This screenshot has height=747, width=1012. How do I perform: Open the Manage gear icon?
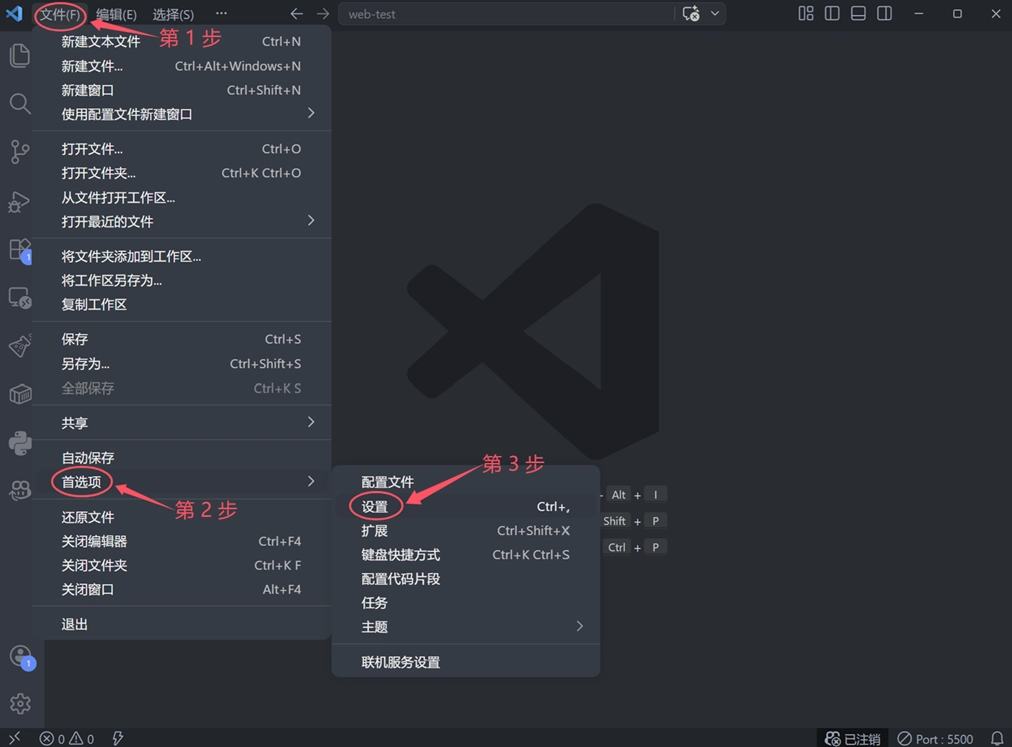click(x=20, y=703)
